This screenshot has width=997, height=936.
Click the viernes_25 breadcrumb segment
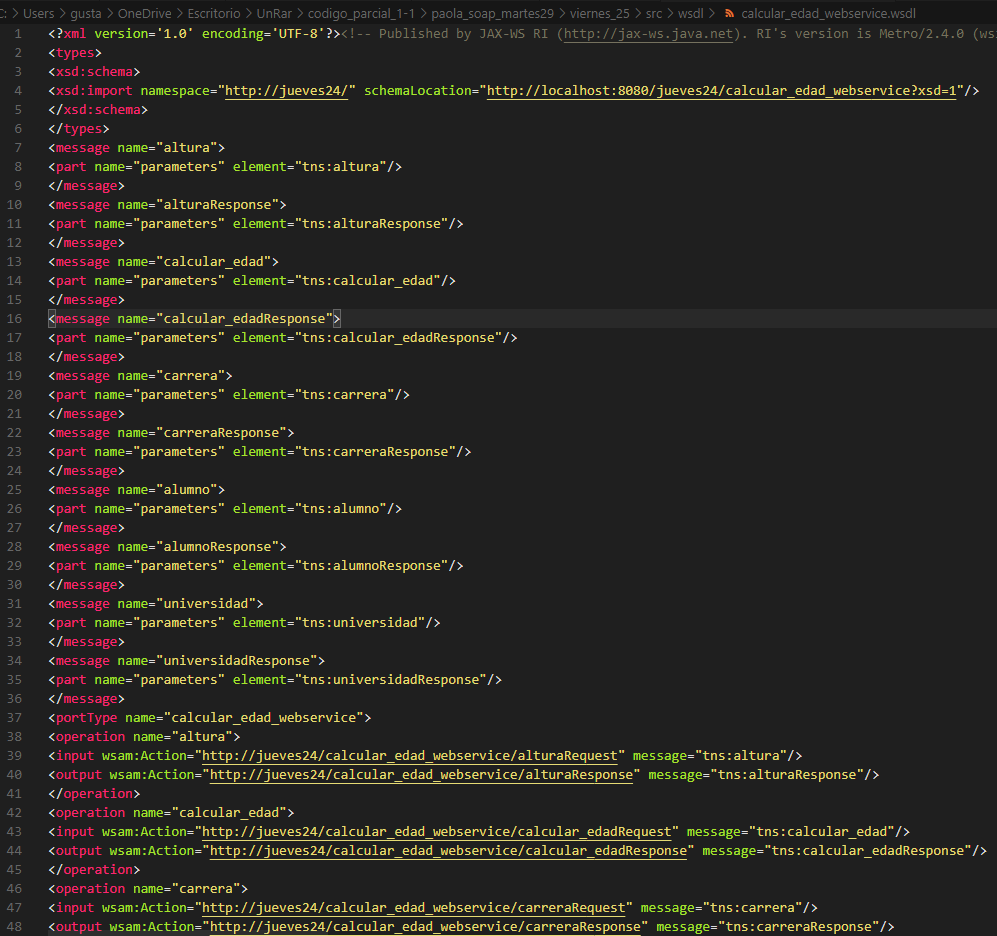pyautogui.click(x=600, y=14)
